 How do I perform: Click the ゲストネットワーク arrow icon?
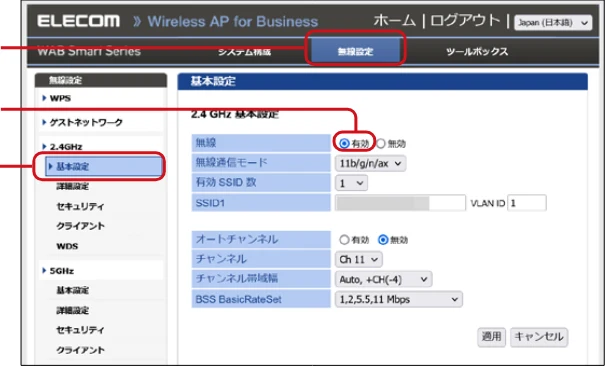pyautogui.click(x=44, y=122)
